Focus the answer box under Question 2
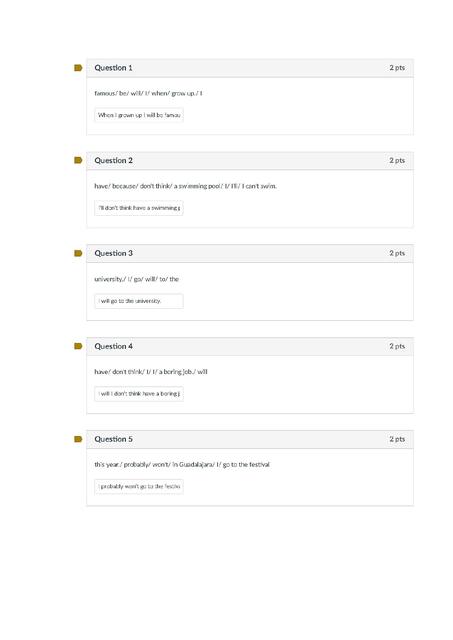 (x=139, y=208)
